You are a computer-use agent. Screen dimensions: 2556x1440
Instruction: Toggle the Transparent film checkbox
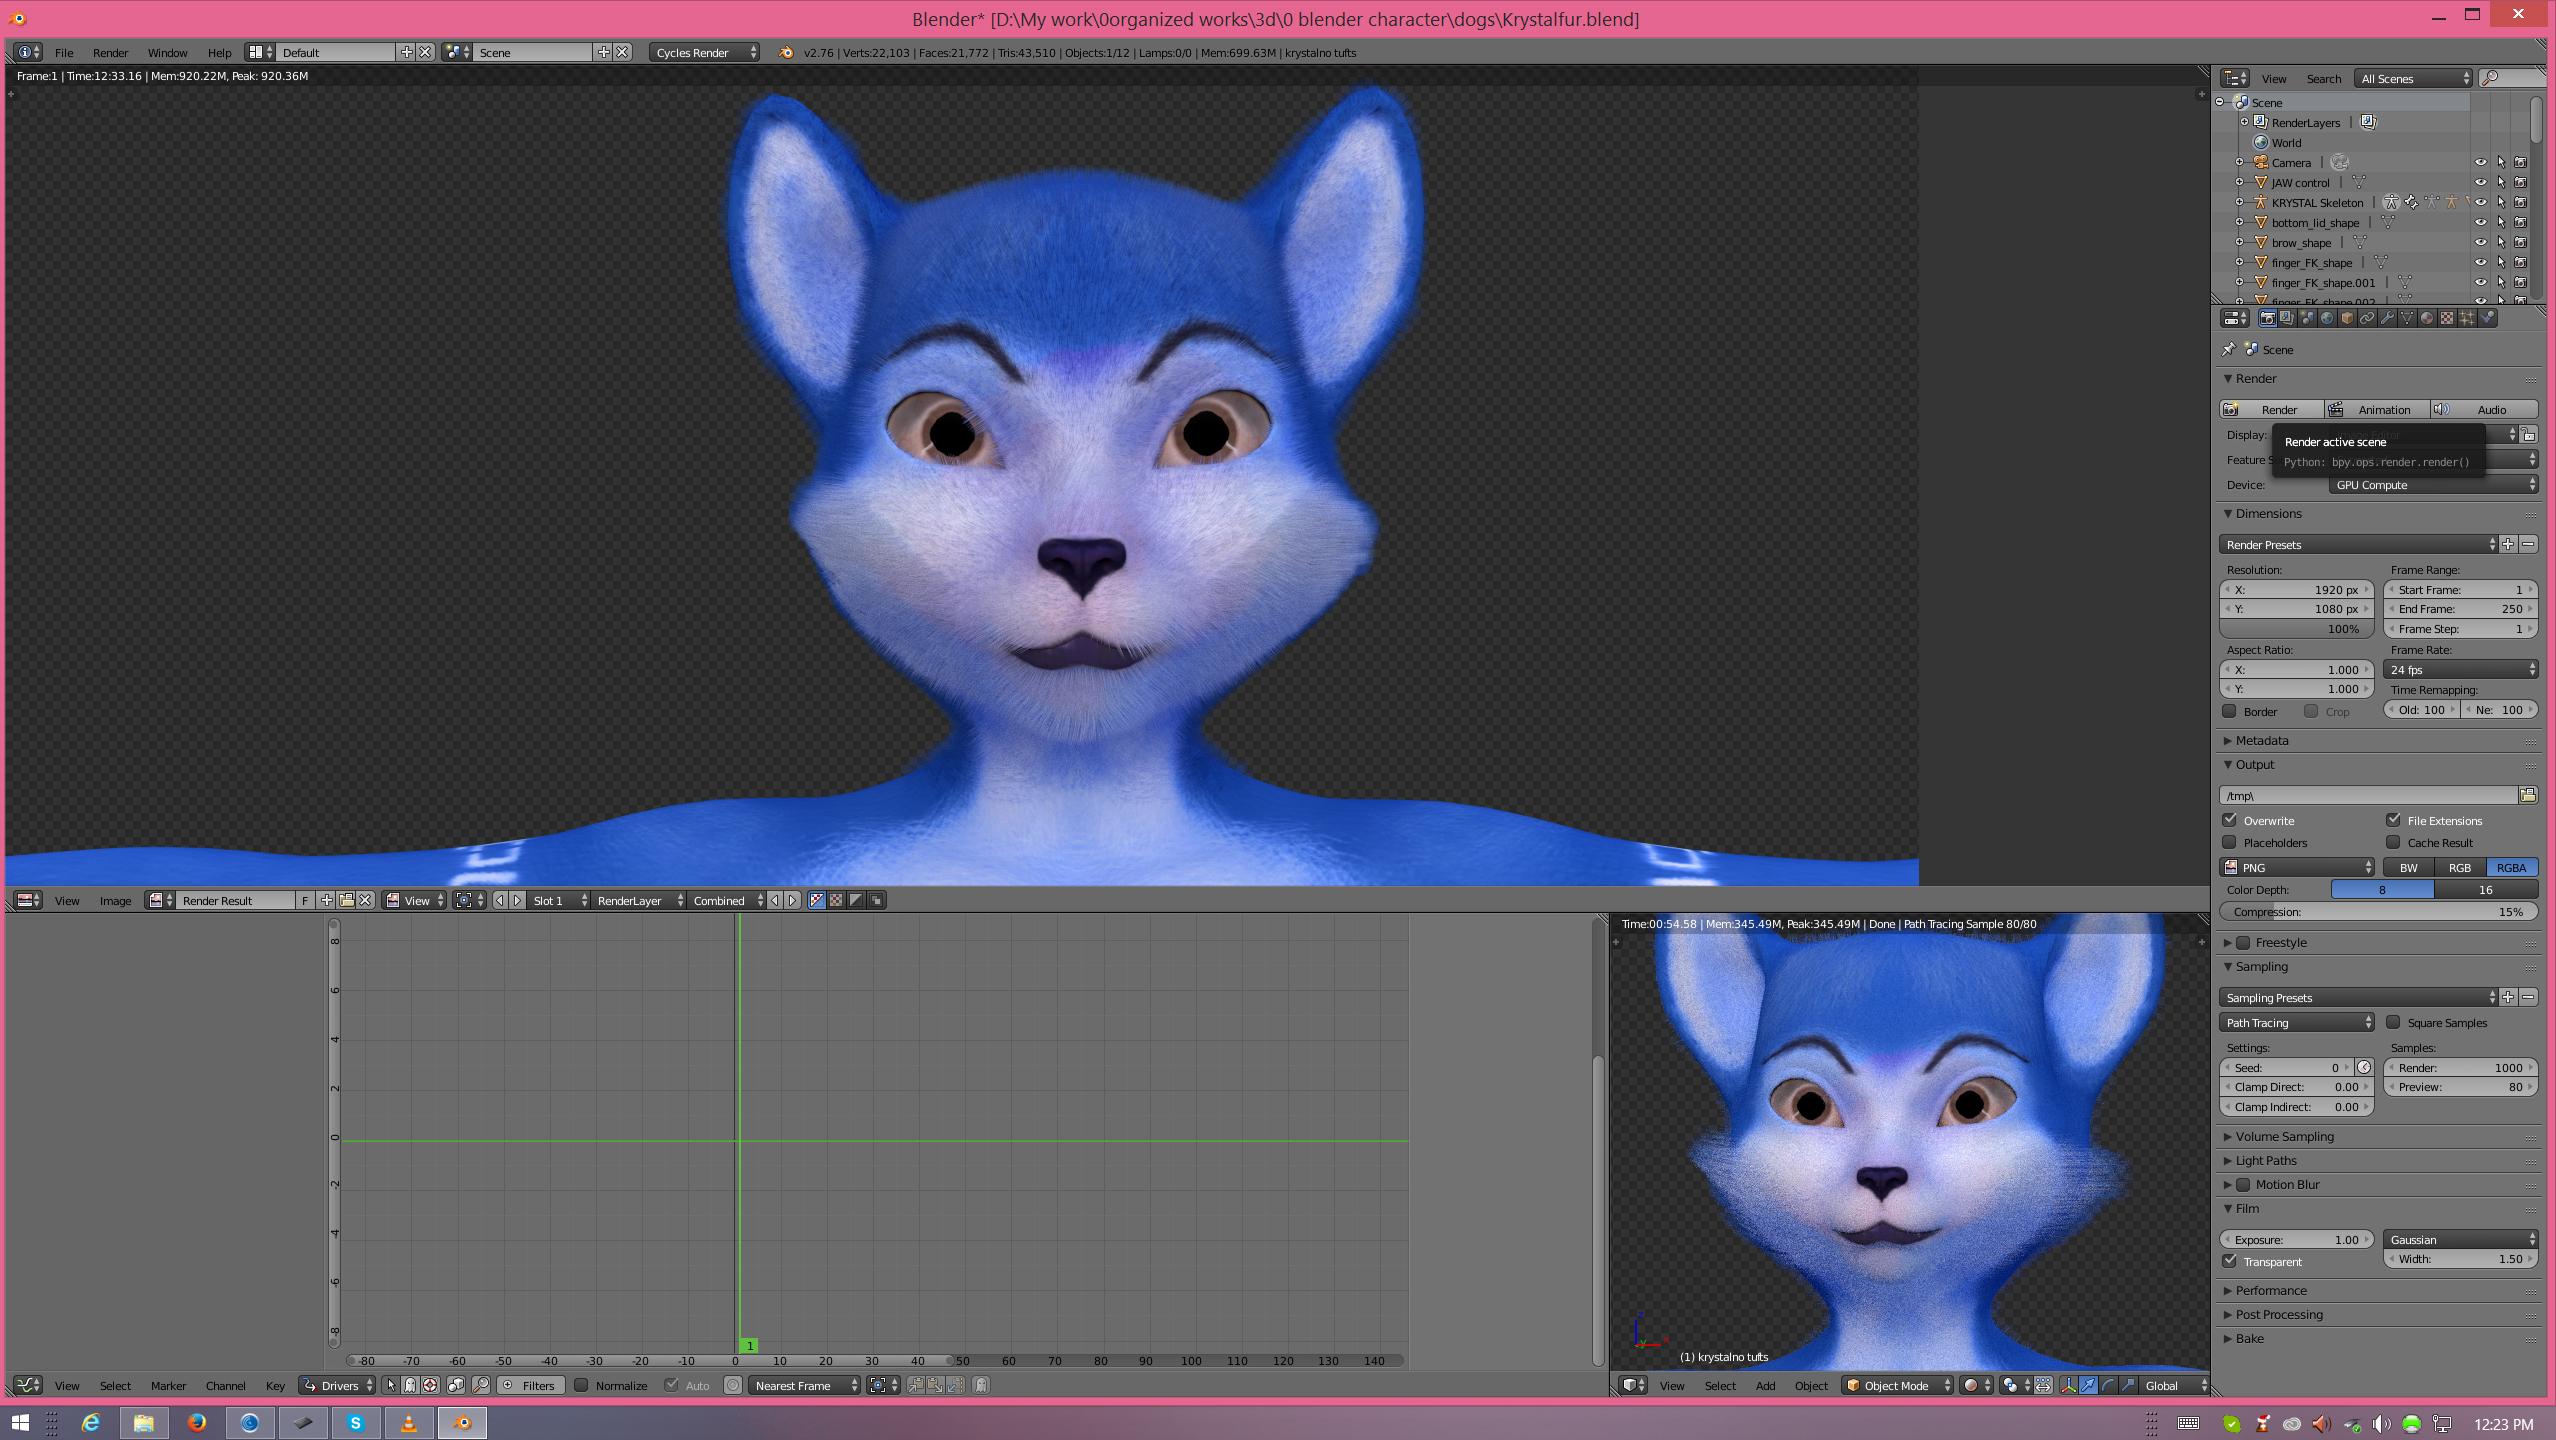(2230, 1261)
